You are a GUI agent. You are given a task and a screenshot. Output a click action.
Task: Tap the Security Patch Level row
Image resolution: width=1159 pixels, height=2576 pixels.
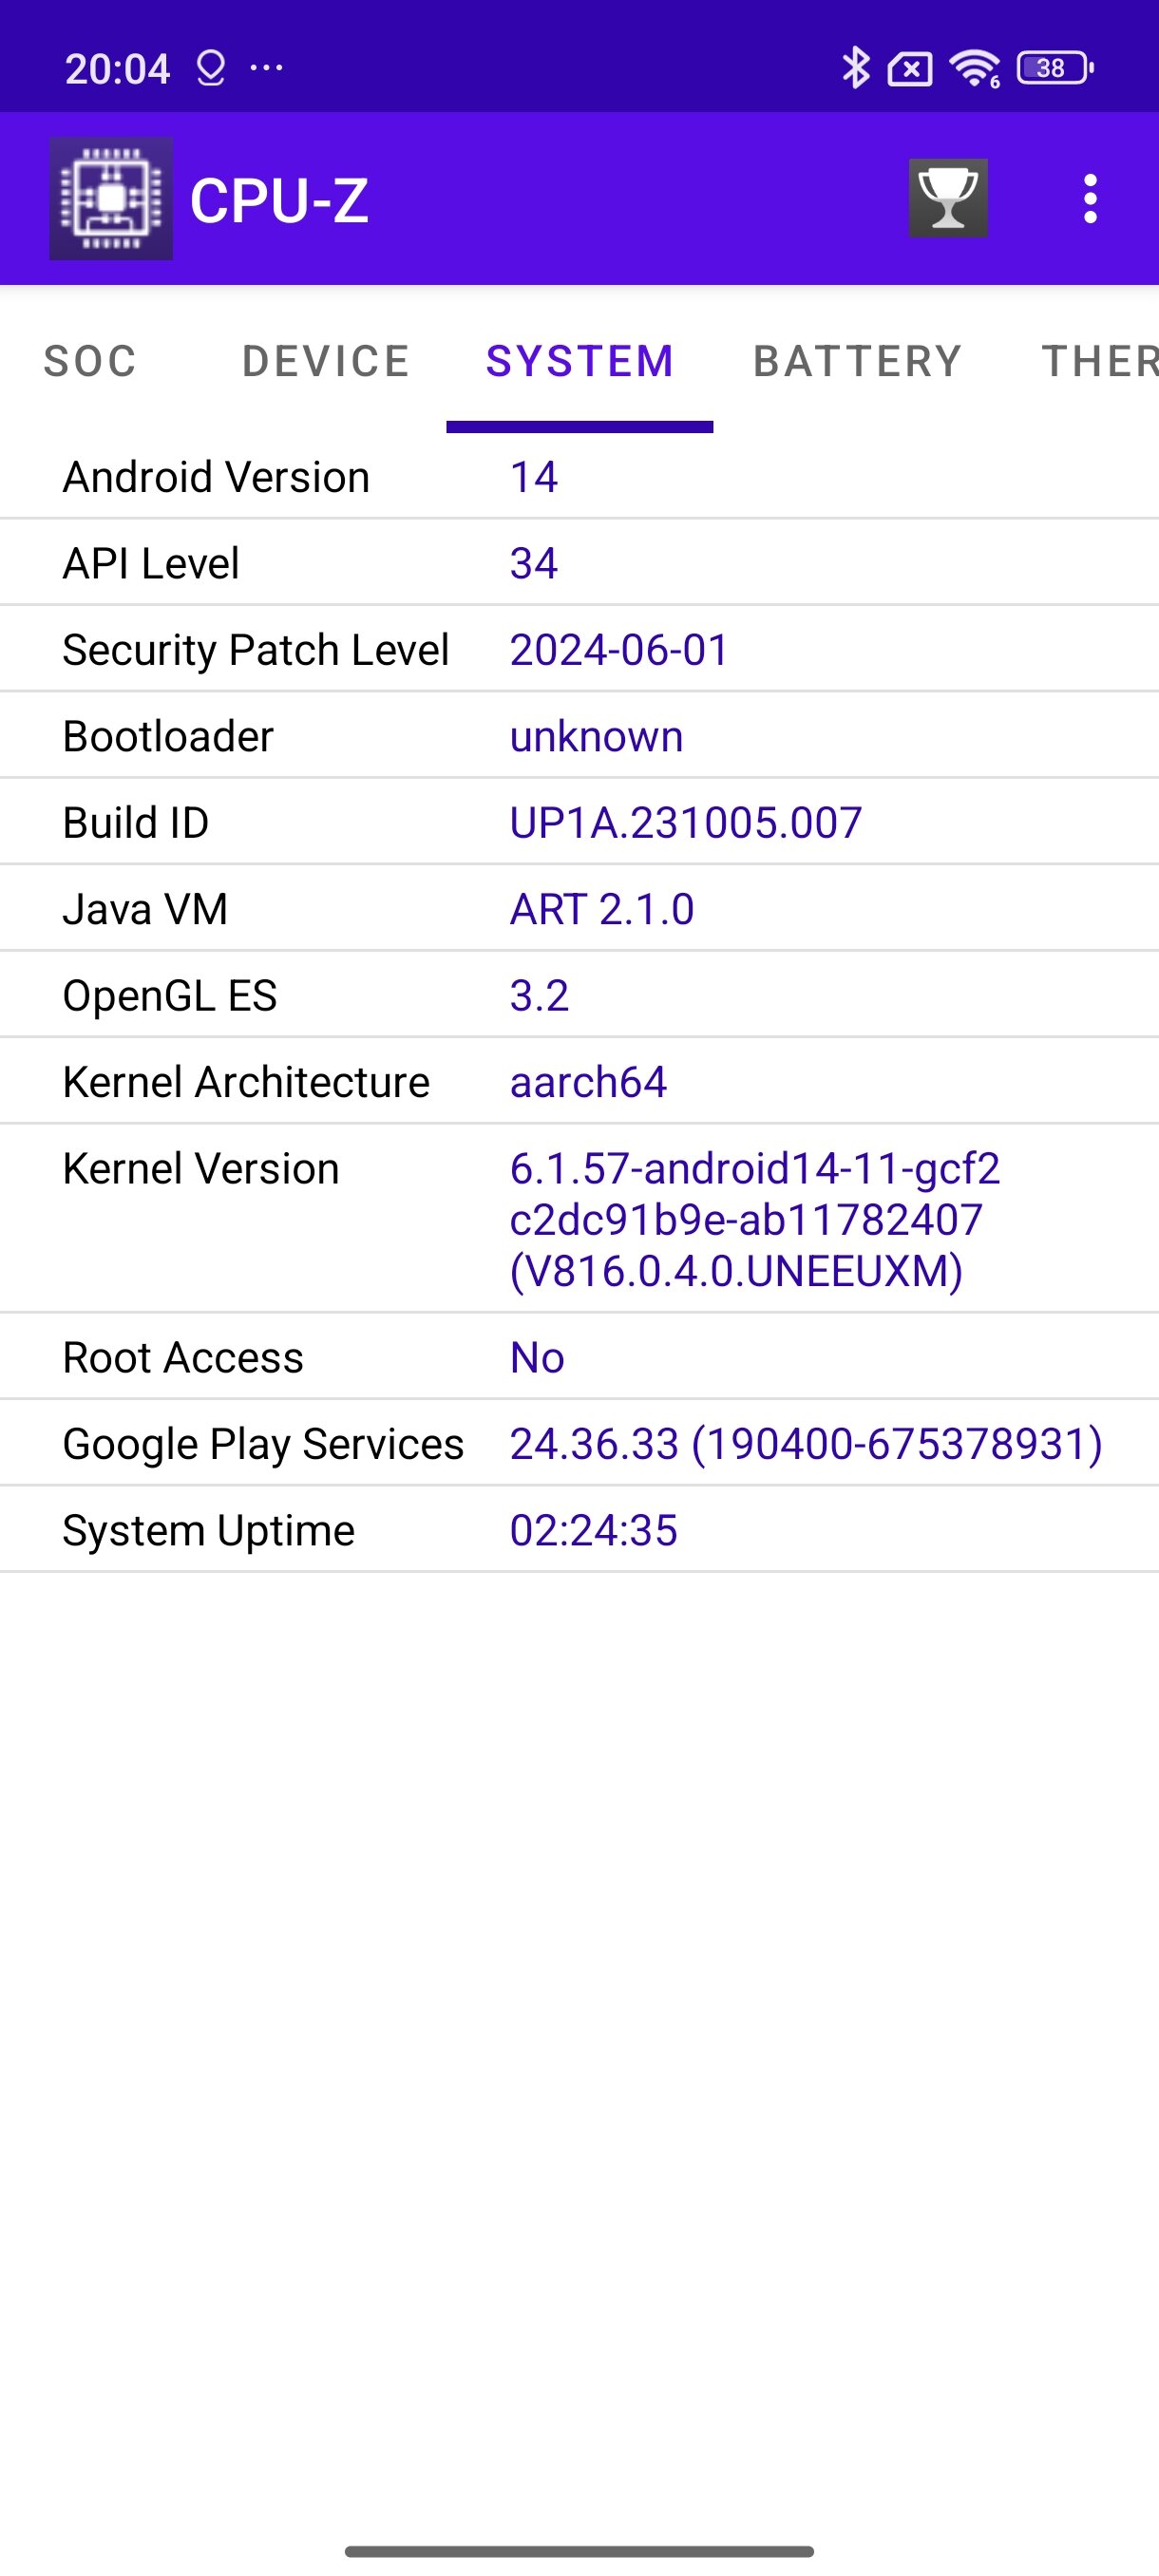coord(579,649)
